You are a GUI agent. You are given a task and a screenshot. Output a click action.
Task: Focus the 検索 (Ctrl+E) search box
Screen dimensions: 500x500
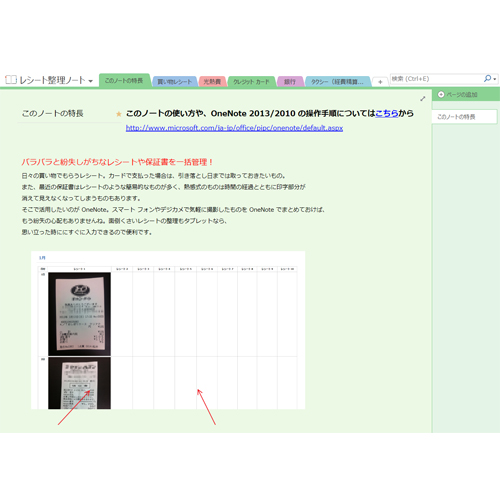click(x=437, y=79)
